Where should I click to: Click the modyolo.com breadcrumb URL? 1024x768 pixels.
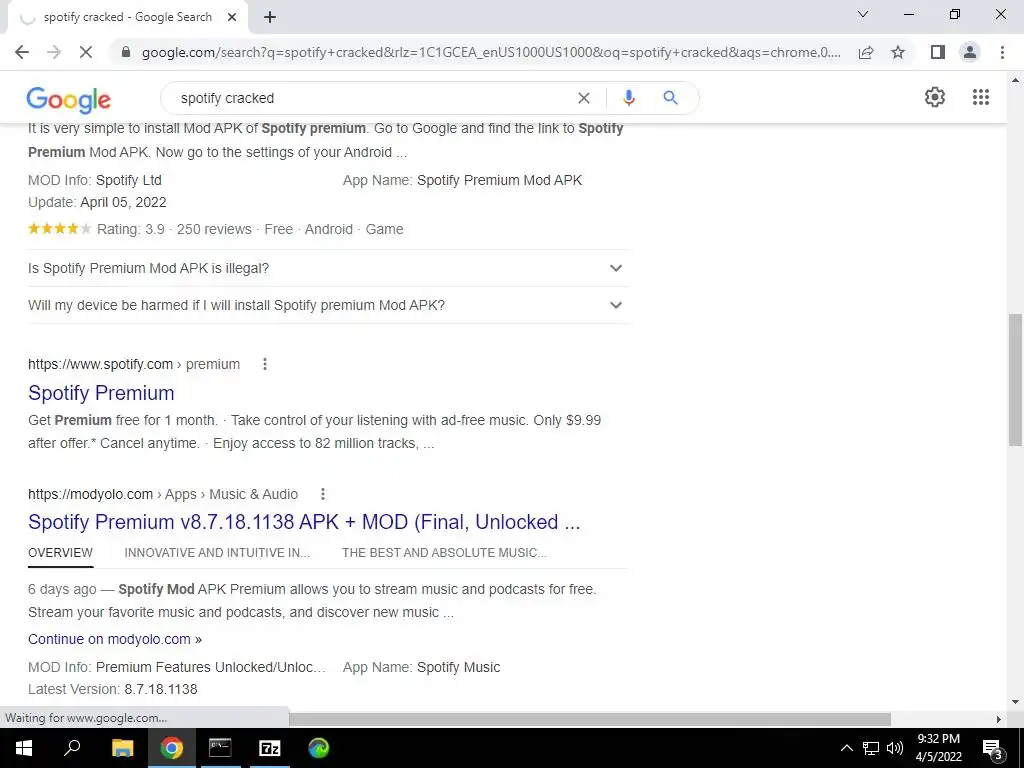[163, 494]
